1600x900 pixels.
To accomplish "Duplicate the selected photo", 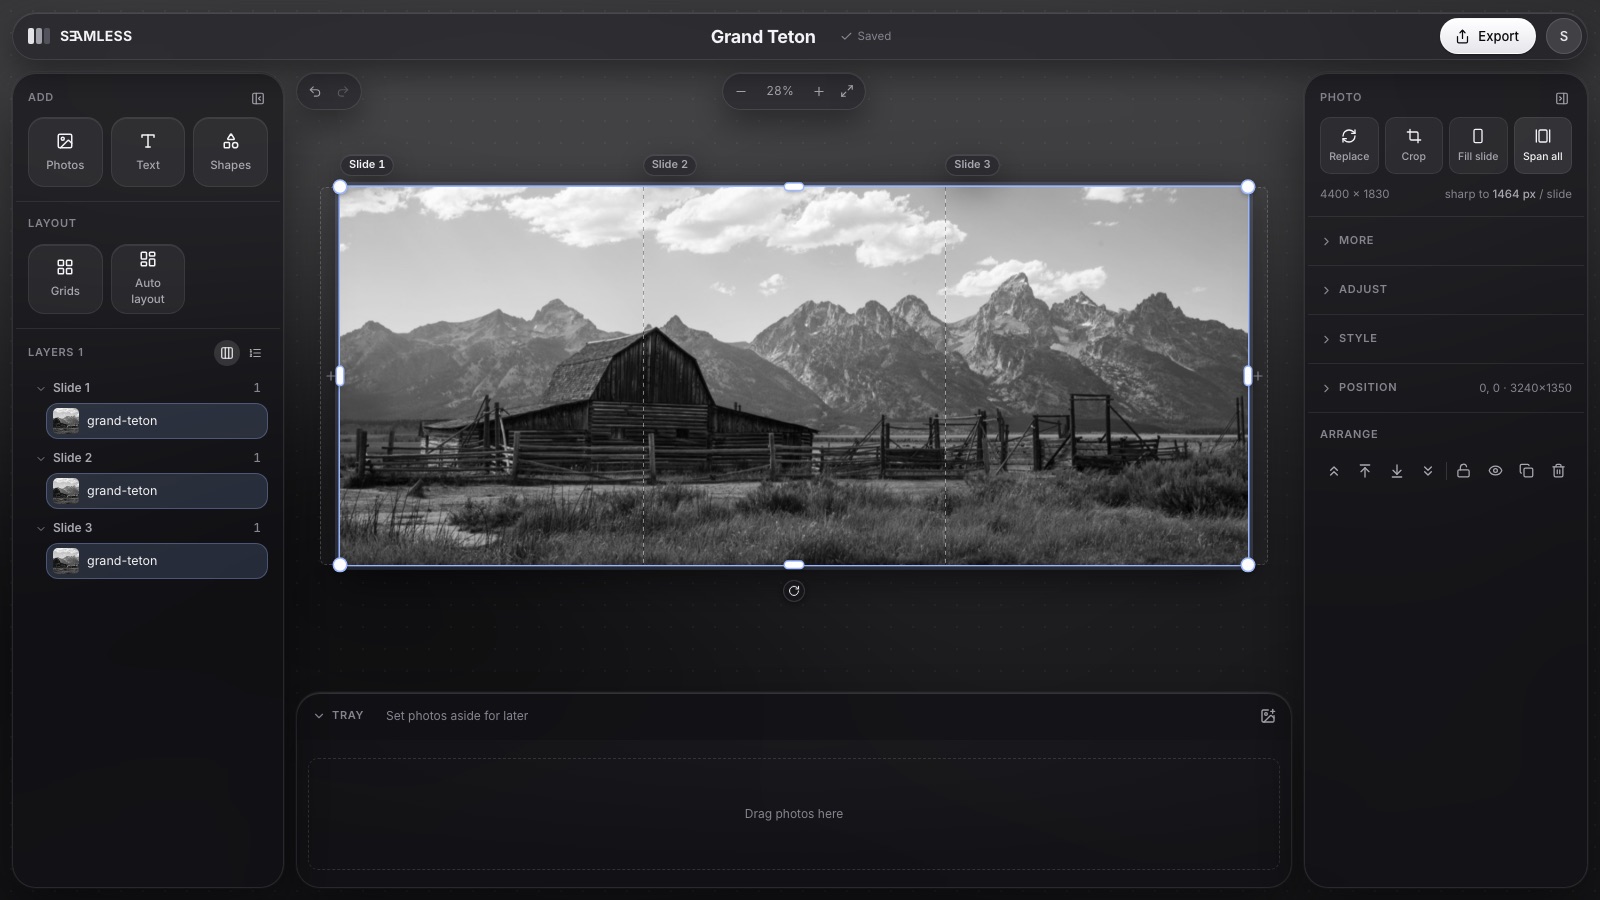I will (x=1526, y=471).
